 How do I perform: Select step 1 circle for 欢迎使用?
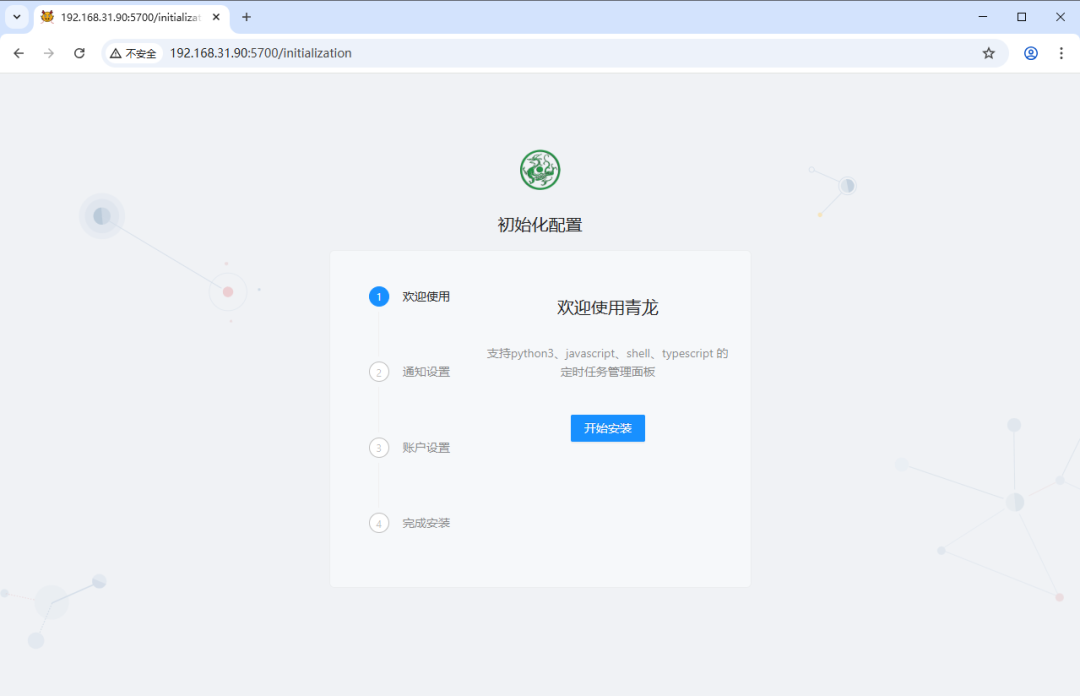point(378,296)
